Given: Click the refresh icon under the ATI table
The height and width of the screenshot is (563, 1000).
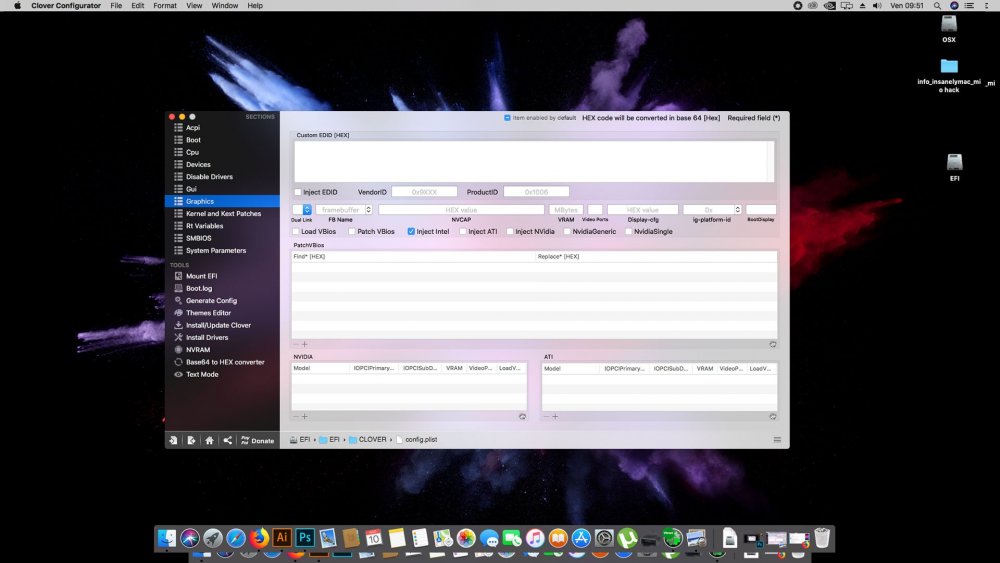Looking at the screenshot, I should (772, 416).
